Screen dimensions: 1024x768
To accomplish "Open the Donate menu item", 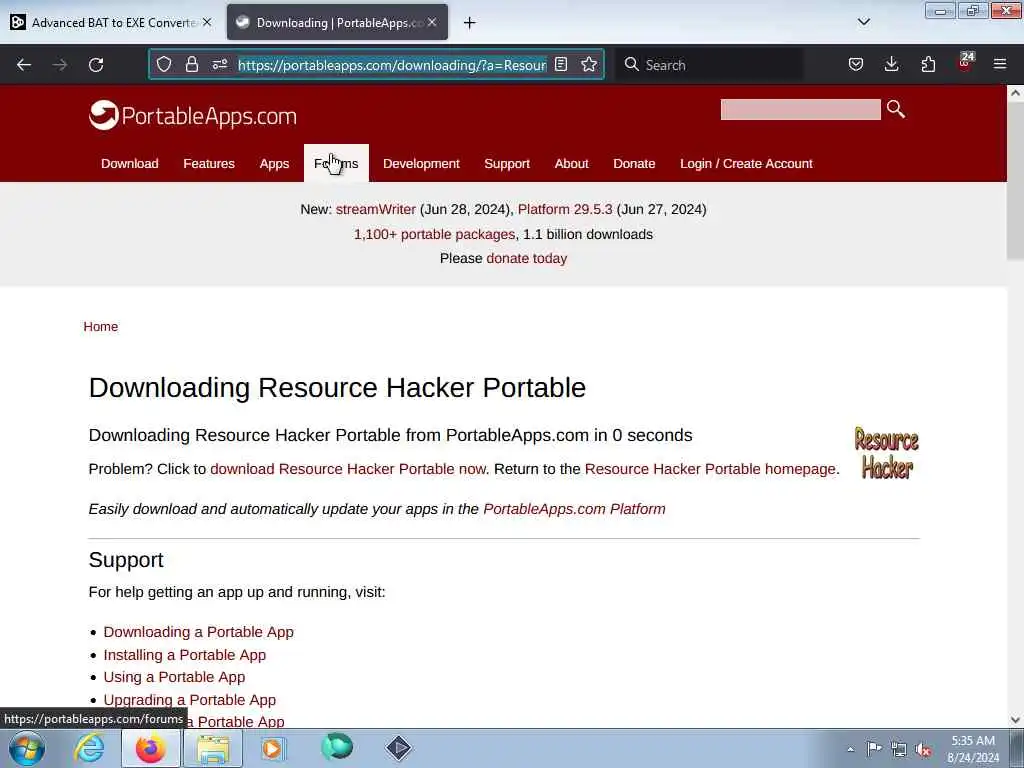I will 634,163.
